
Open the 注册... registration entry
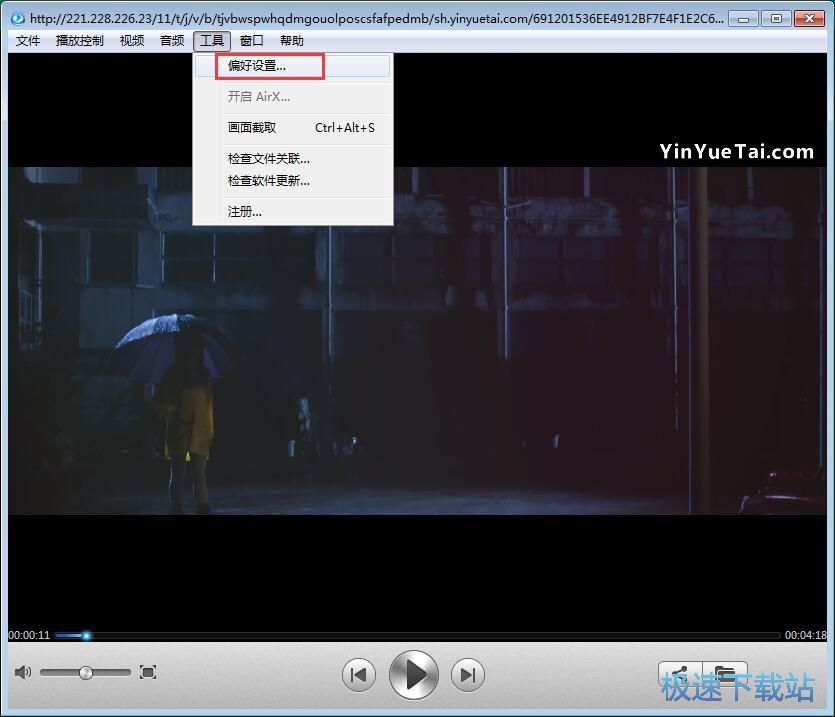[293, 211]
